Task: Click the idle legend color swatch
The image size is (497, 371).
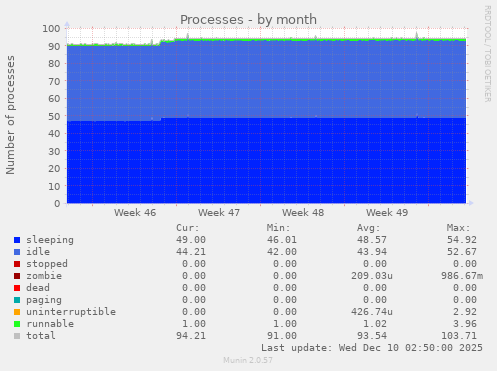Action: (x=17, y=252)
